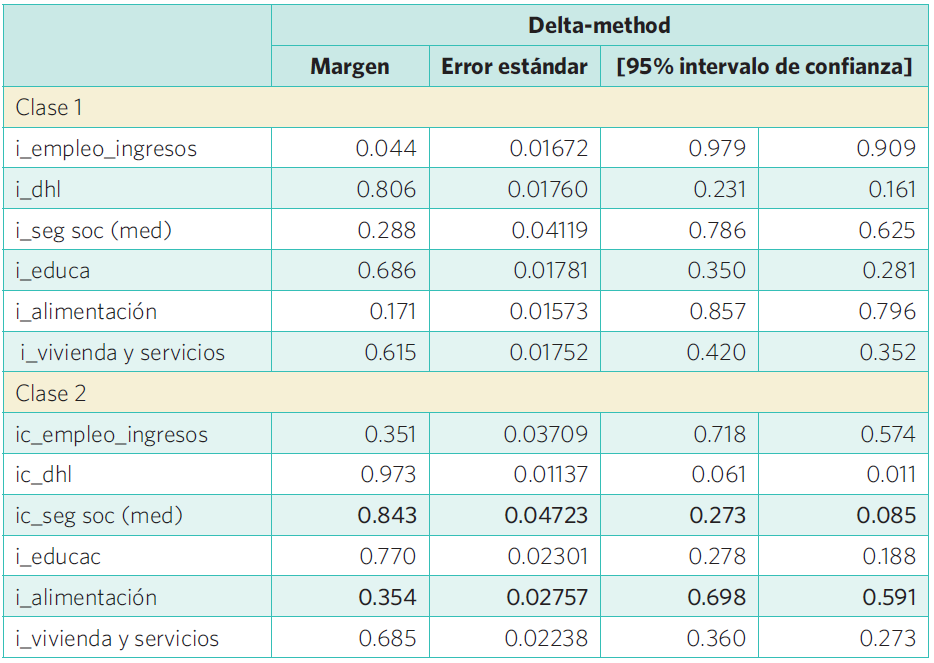Select the Margen column header

[349, 67]
